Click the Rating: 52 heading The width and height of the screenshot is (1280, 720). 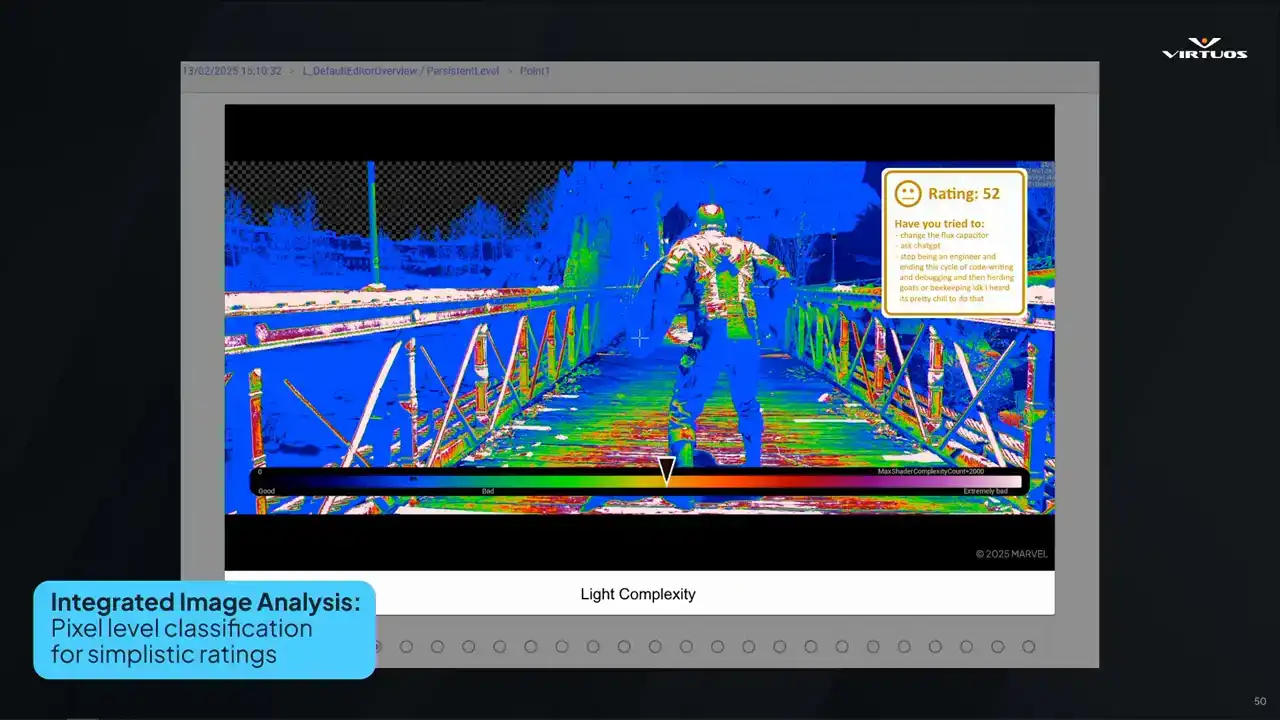pos(963,194)
